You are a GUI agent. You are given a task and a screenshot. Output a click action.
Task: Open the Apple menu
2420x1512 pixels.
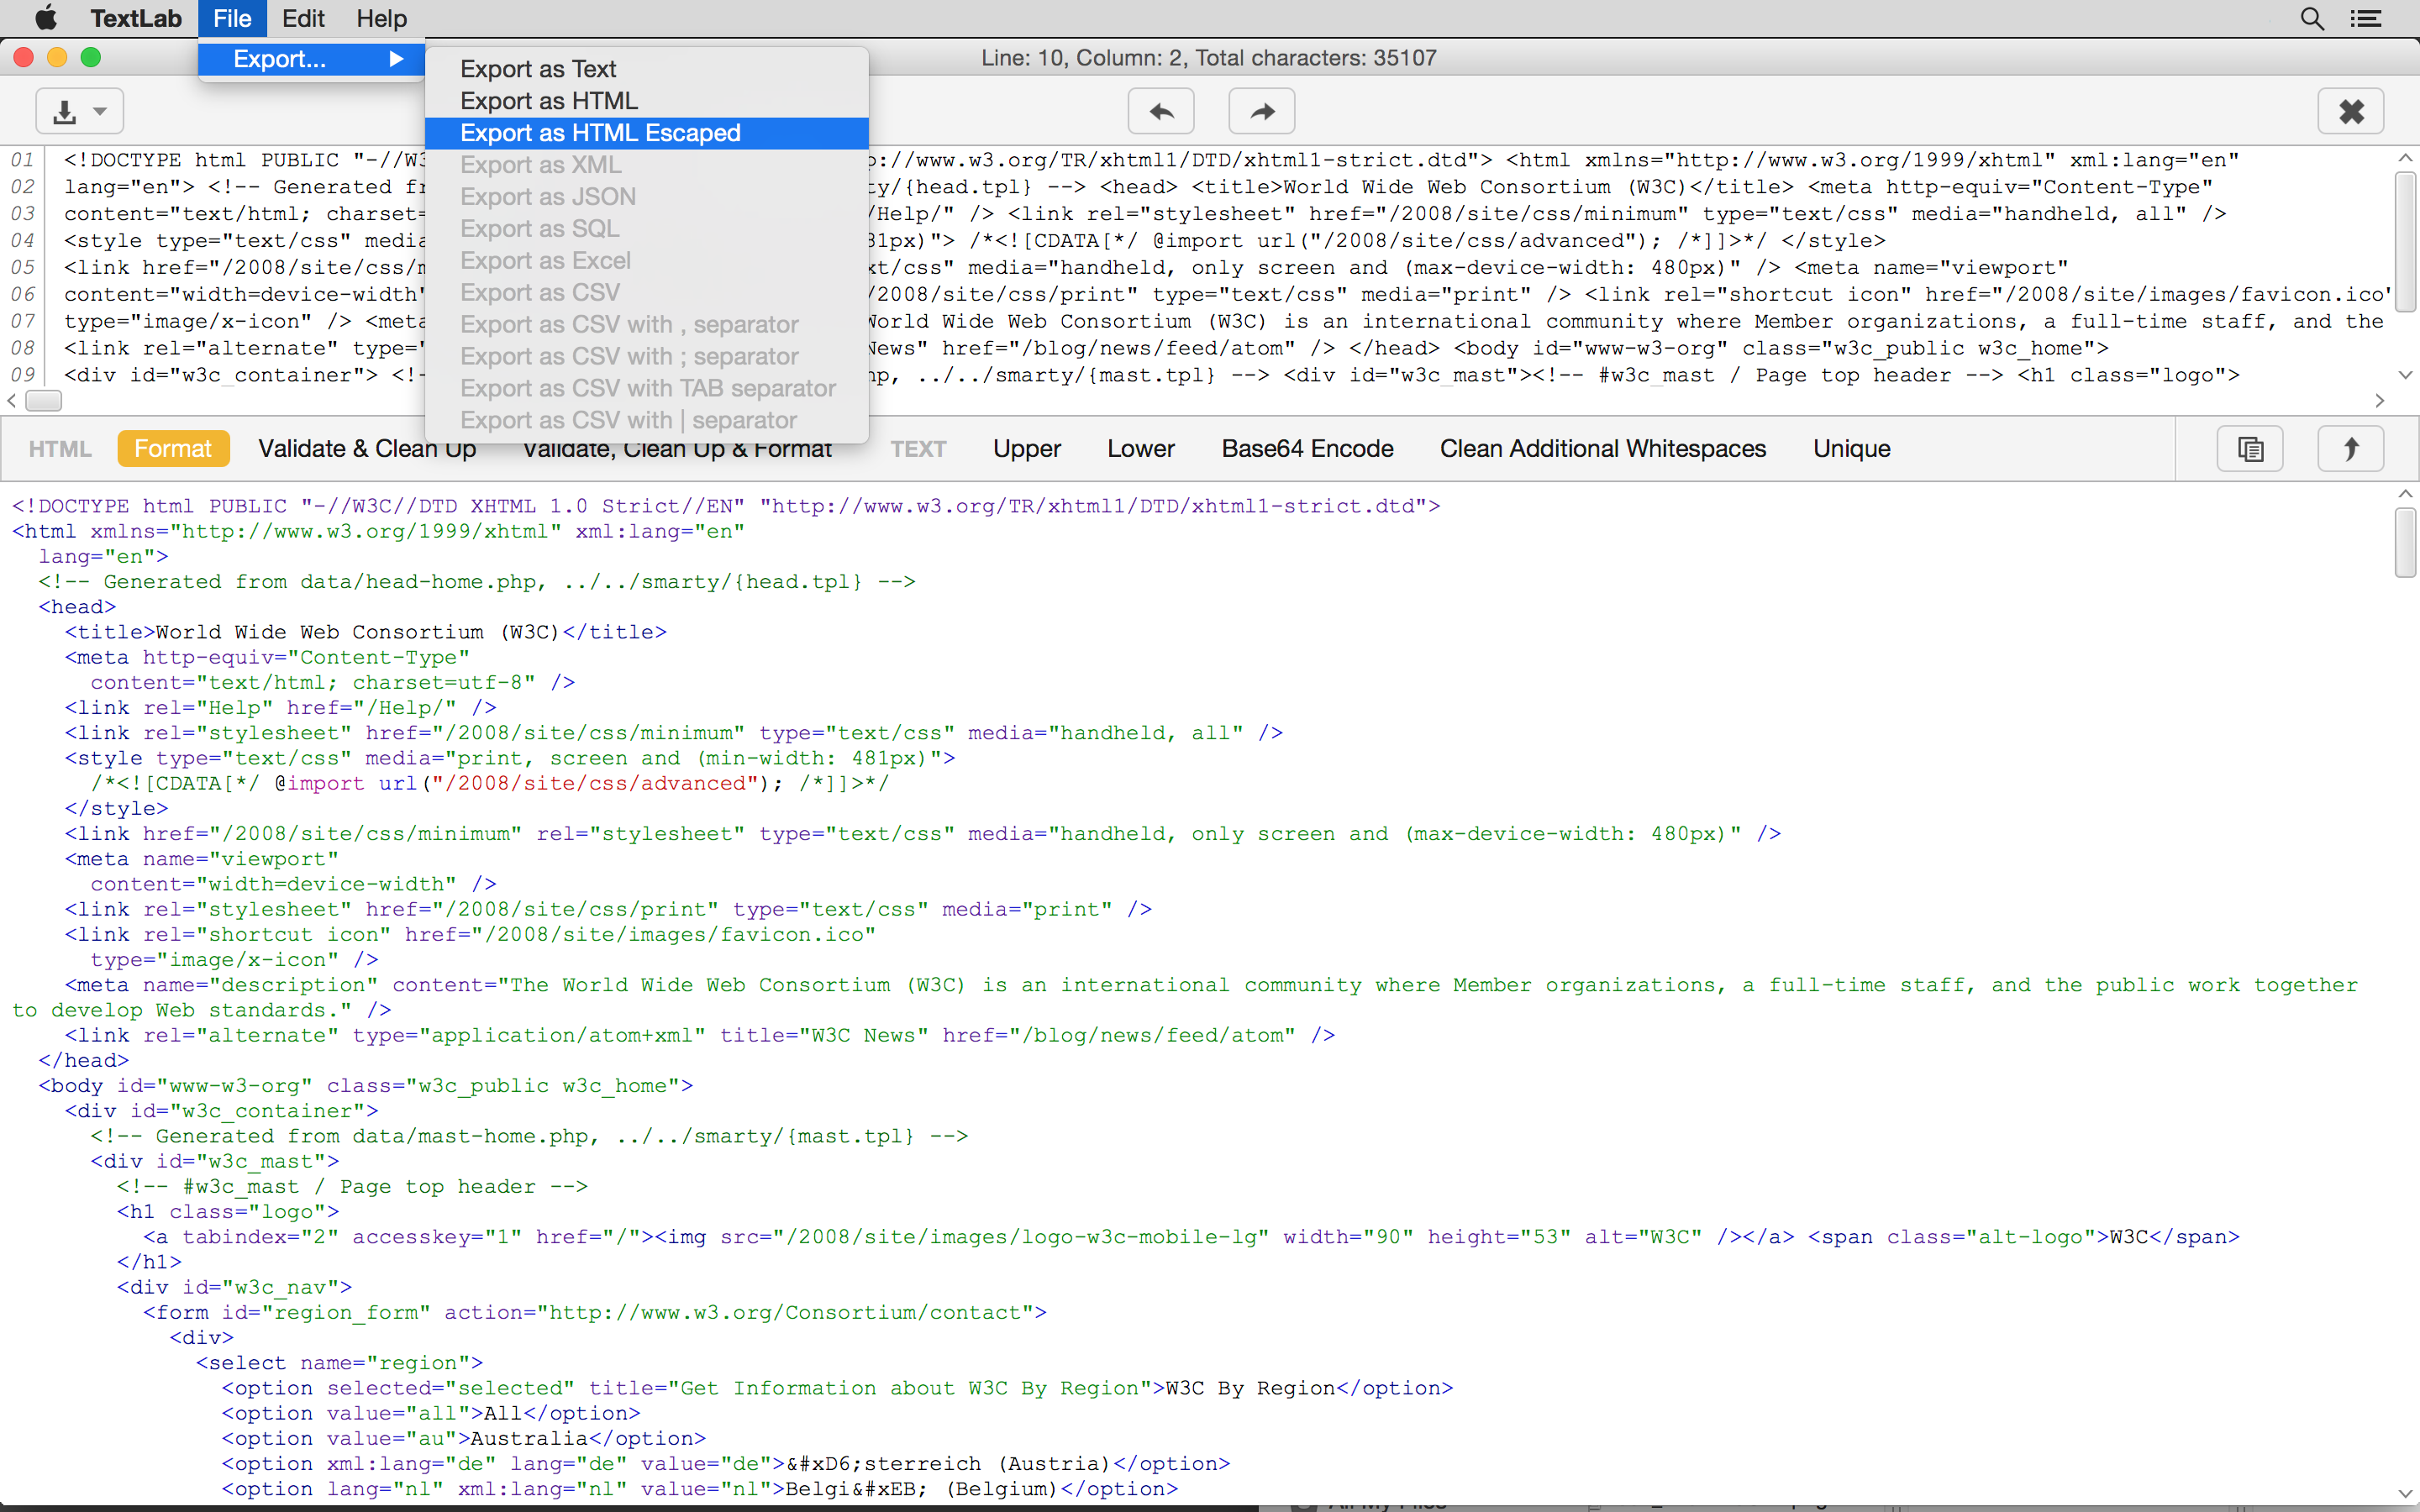click(x=45, y=18)
